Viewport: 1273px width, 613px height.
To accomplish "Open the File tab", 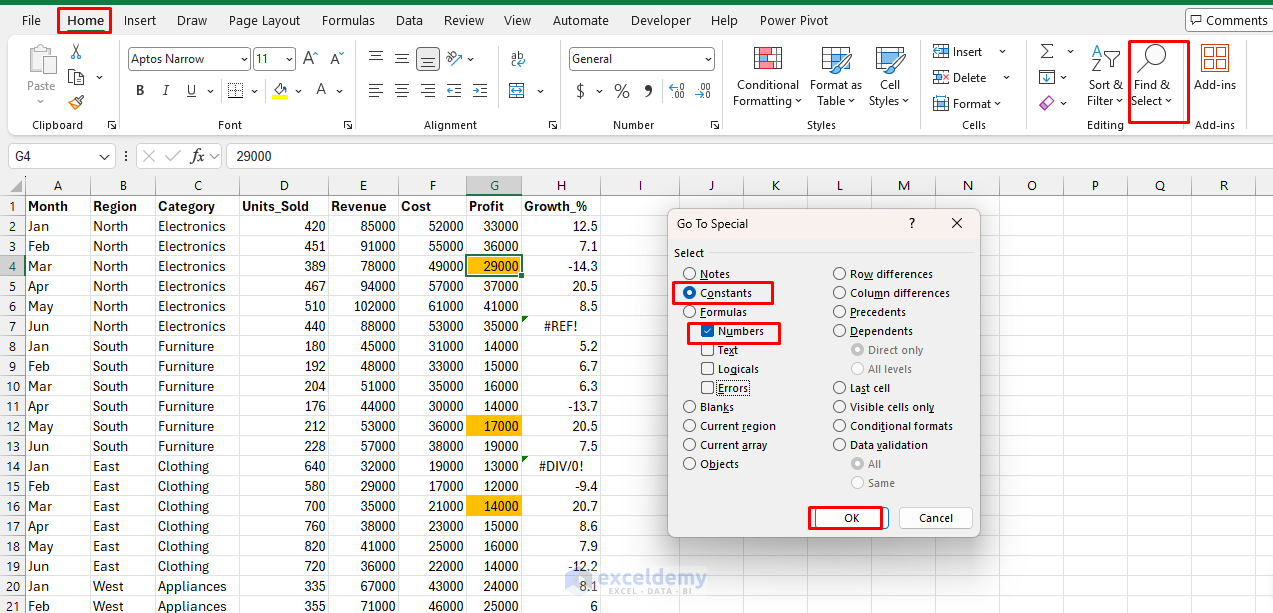I will point(31,20).
